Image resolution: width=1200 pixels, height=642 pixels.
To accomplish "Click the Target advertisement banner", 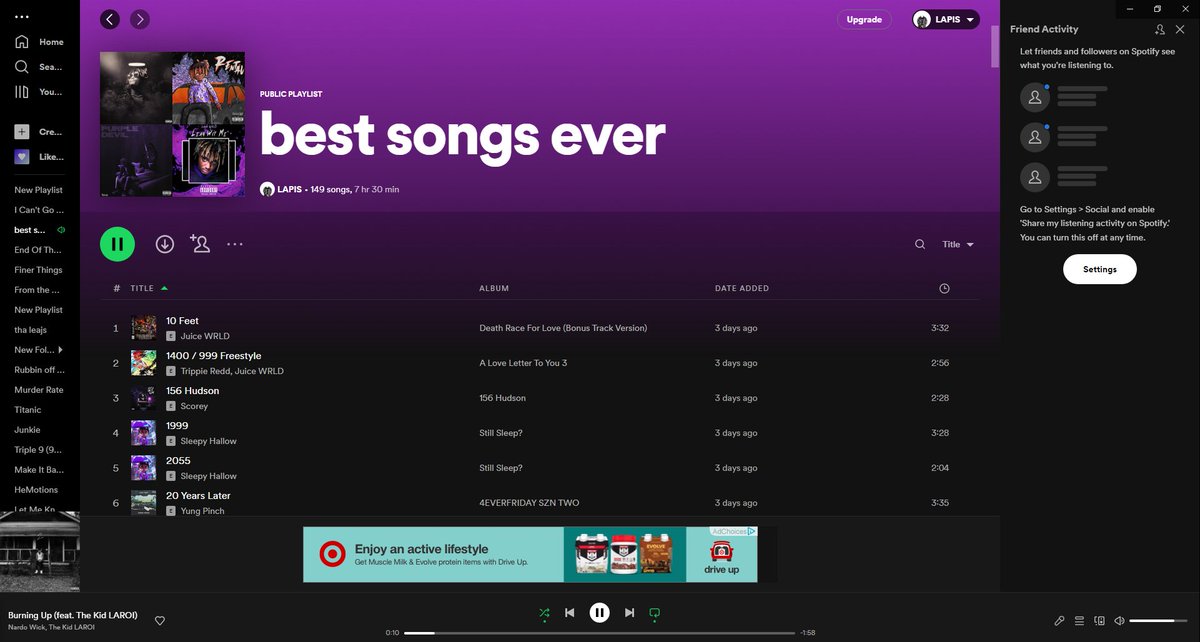I will [530, 554].
